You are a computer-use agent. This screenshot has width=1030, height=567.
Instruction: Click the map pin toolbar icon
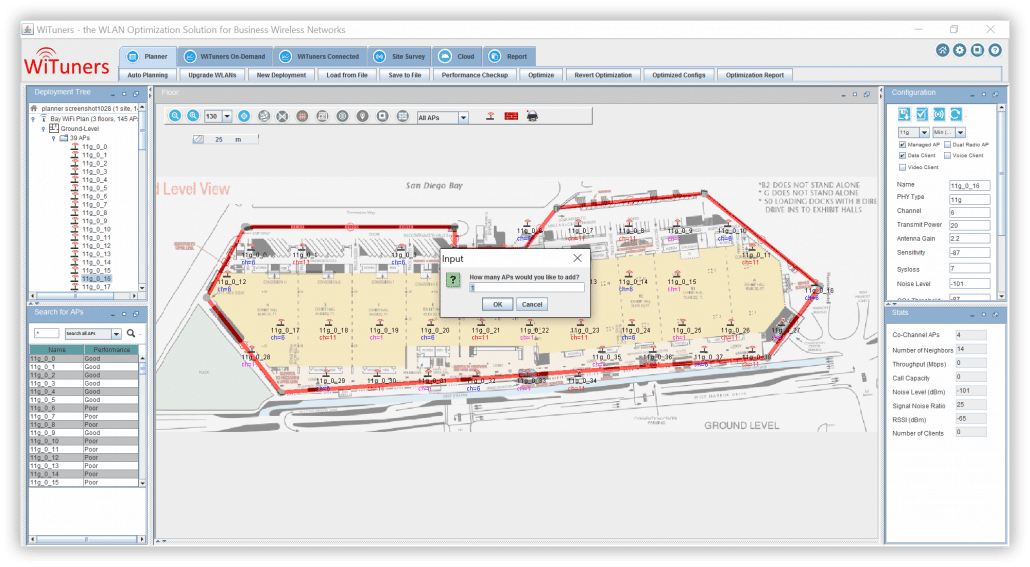(x=362, y=116)
